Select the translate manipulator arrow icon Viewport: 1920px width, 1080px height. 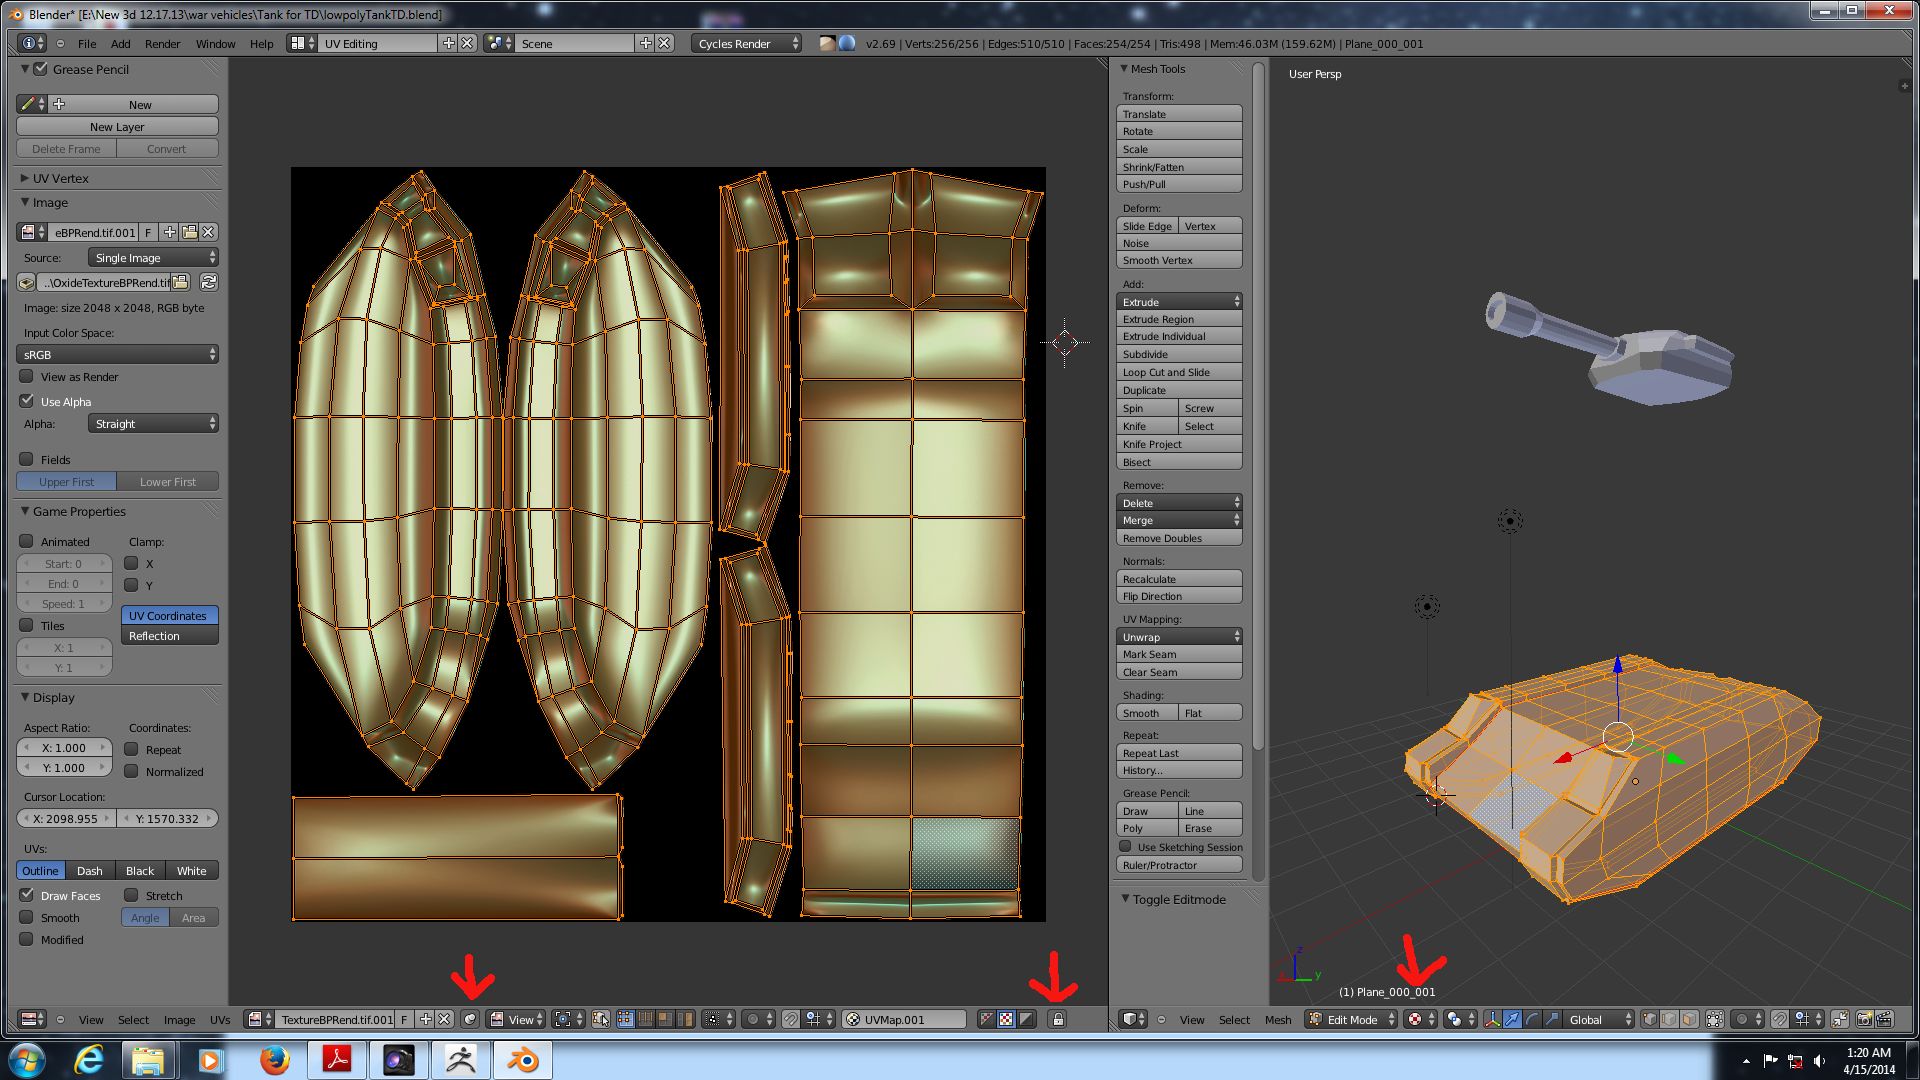point(1512,1020)
